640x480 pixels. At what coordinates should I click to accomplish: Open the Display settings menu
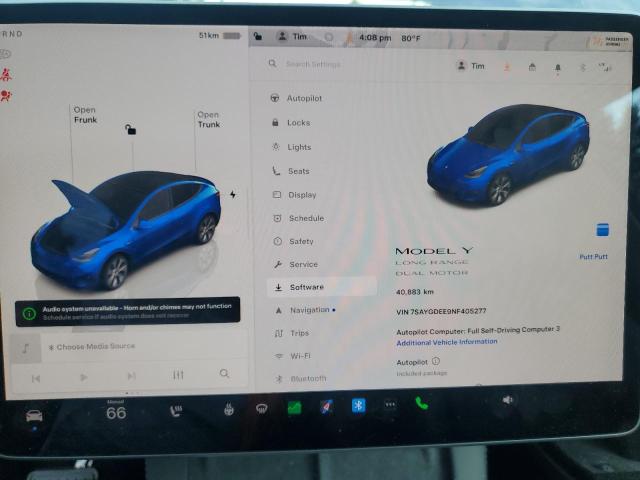point(294,195)
